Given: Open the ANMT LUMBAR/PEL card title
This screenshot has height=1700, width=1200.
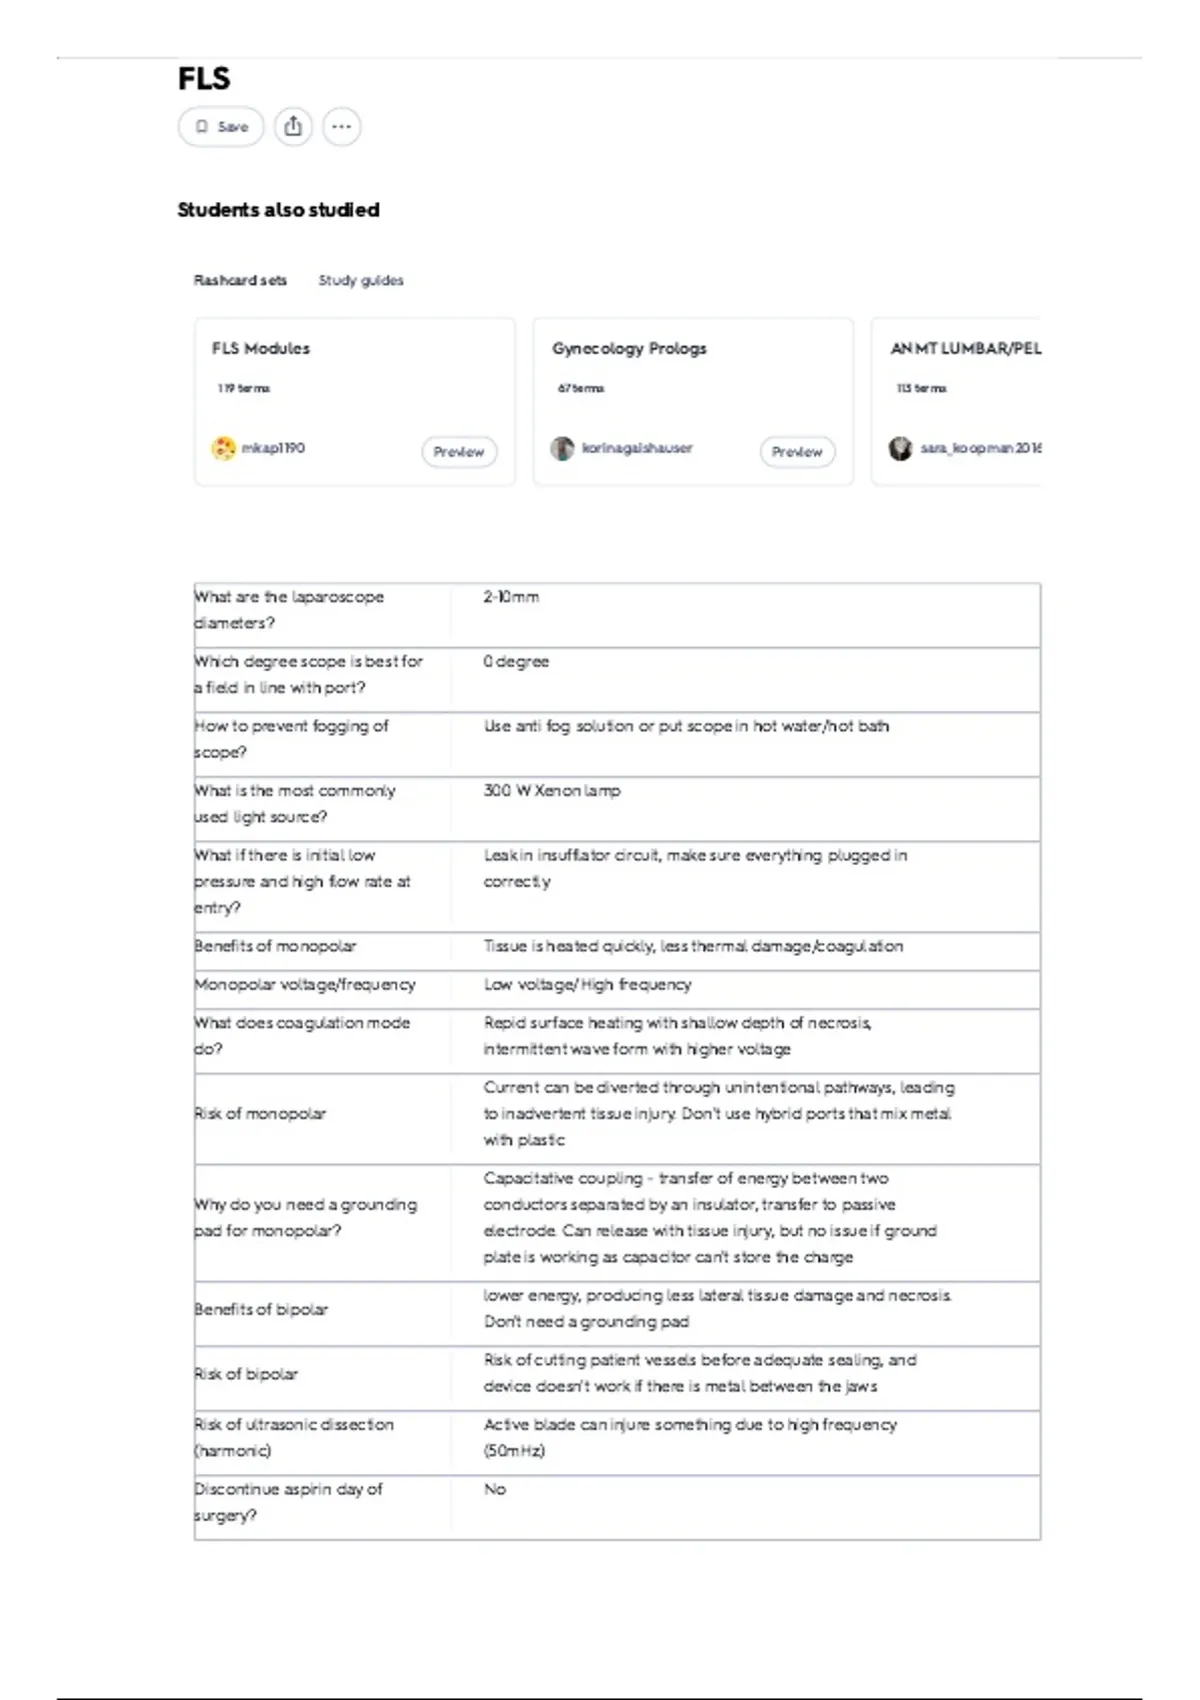Looking at the screenshot, I should point(966,348).
